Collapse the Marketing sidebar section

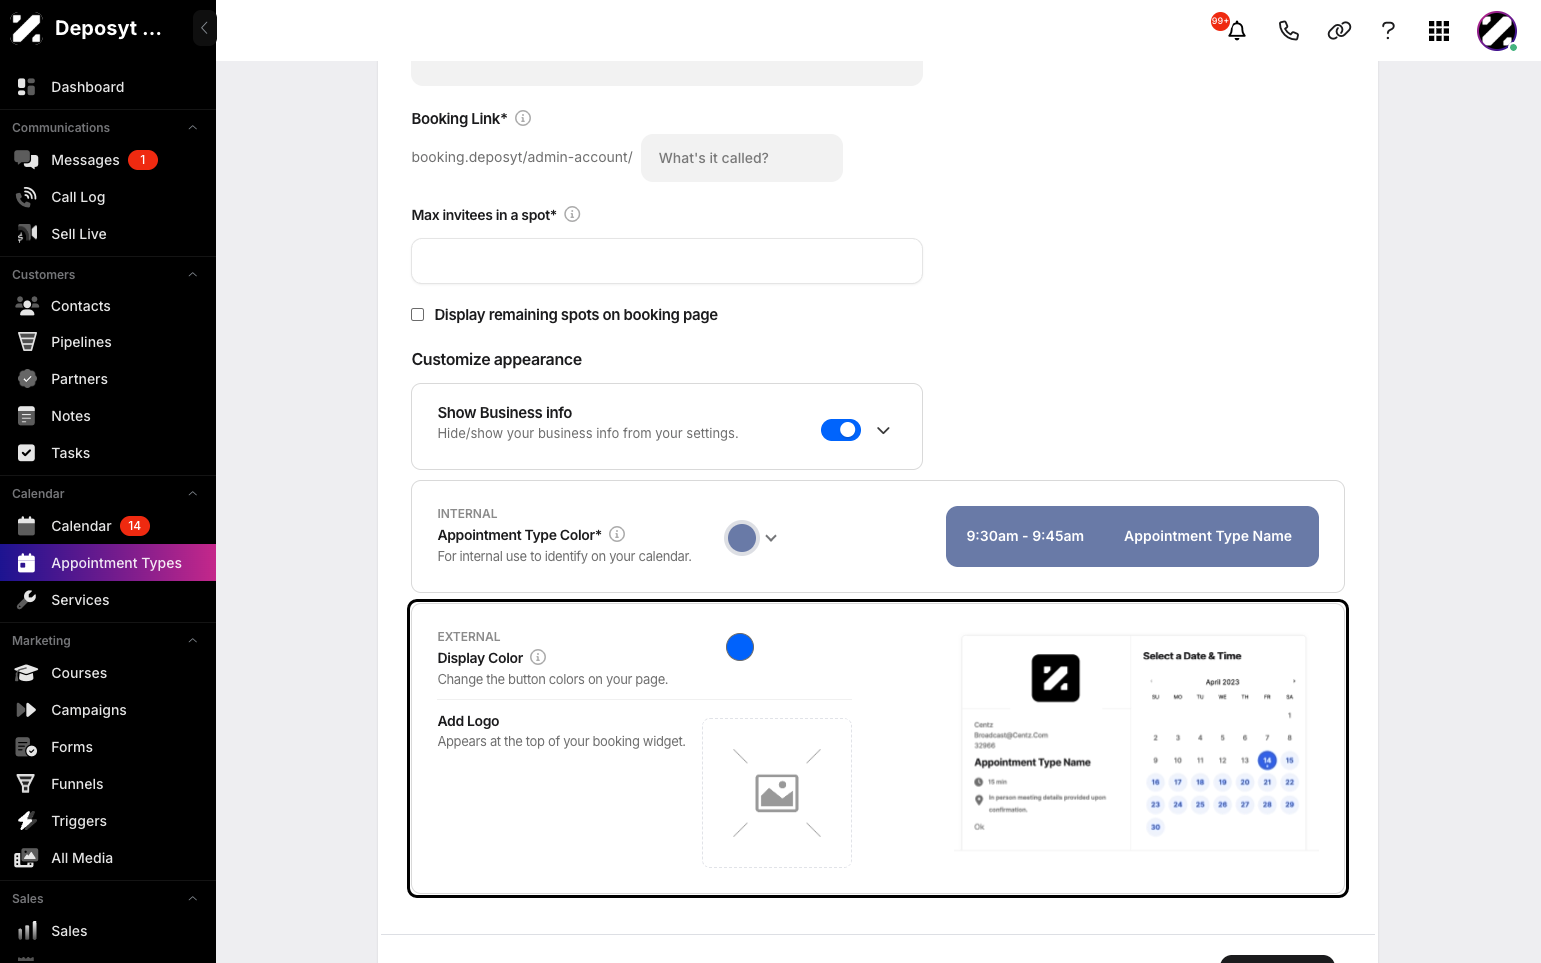tap(193, 641)
